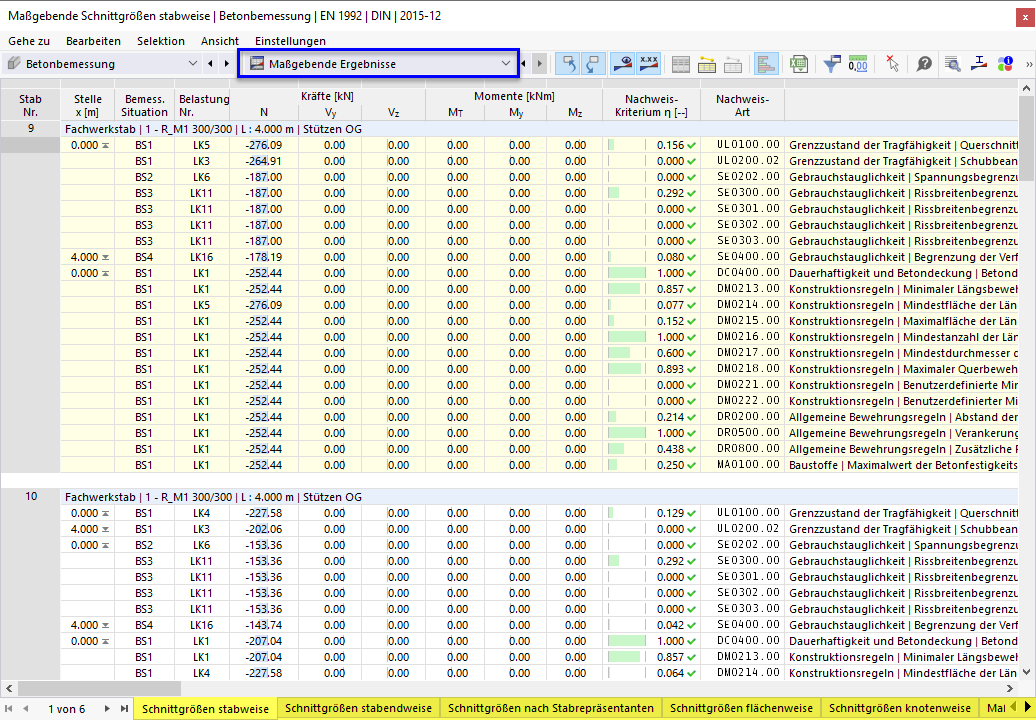The height and width of the screenshot is (720, 1036).
Task: Click green checkmark beside ratio 0.156
Action: [x=692, y=145]
